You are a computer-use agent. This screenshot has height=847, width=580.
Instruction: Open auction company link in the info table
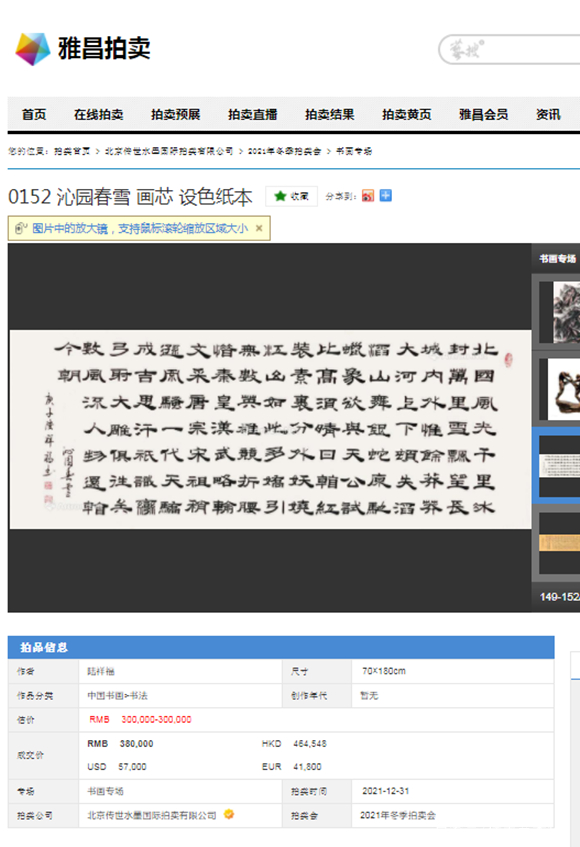click(152, 815)
